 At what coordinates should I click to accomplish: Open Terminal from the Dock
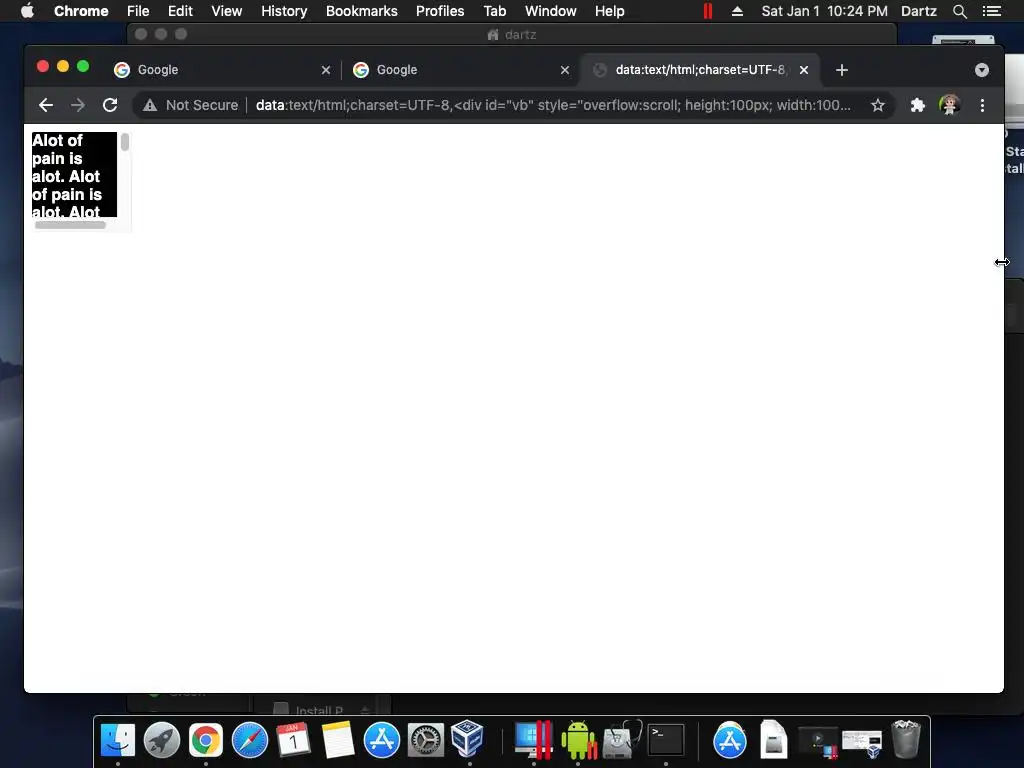pos(665,741)
